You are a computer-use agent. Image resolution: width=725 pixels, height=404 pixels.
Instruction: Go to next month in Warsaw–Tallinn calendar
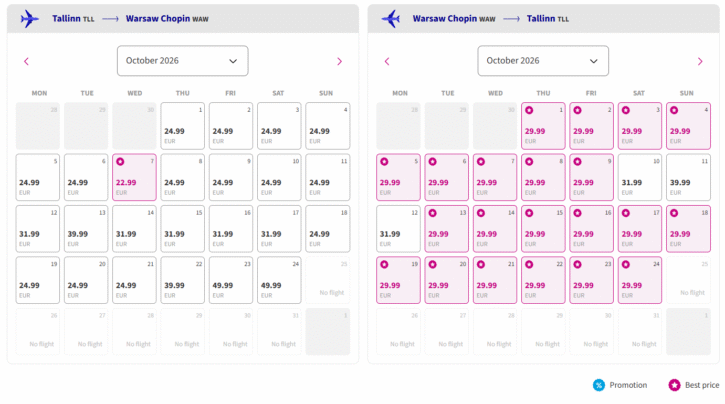(700, 61)
